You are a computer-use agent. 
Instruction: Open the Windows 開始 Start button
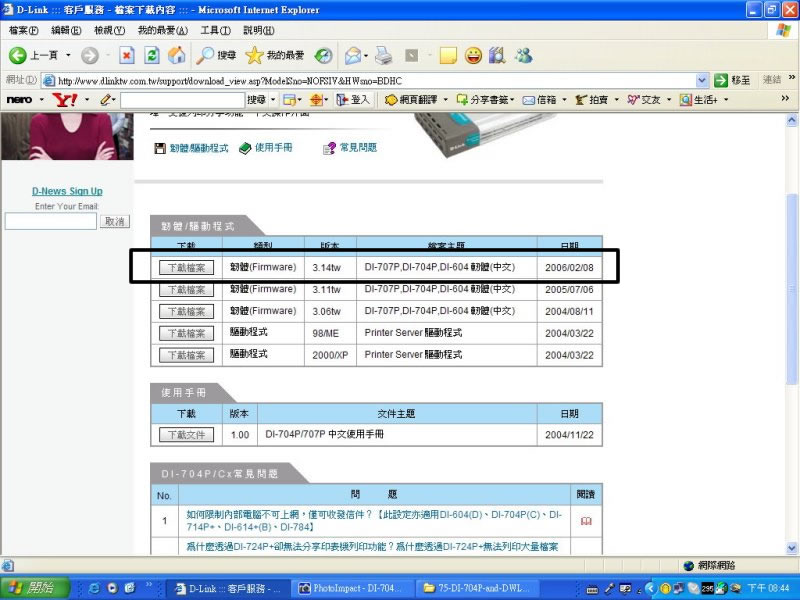(x=35, y=588)
